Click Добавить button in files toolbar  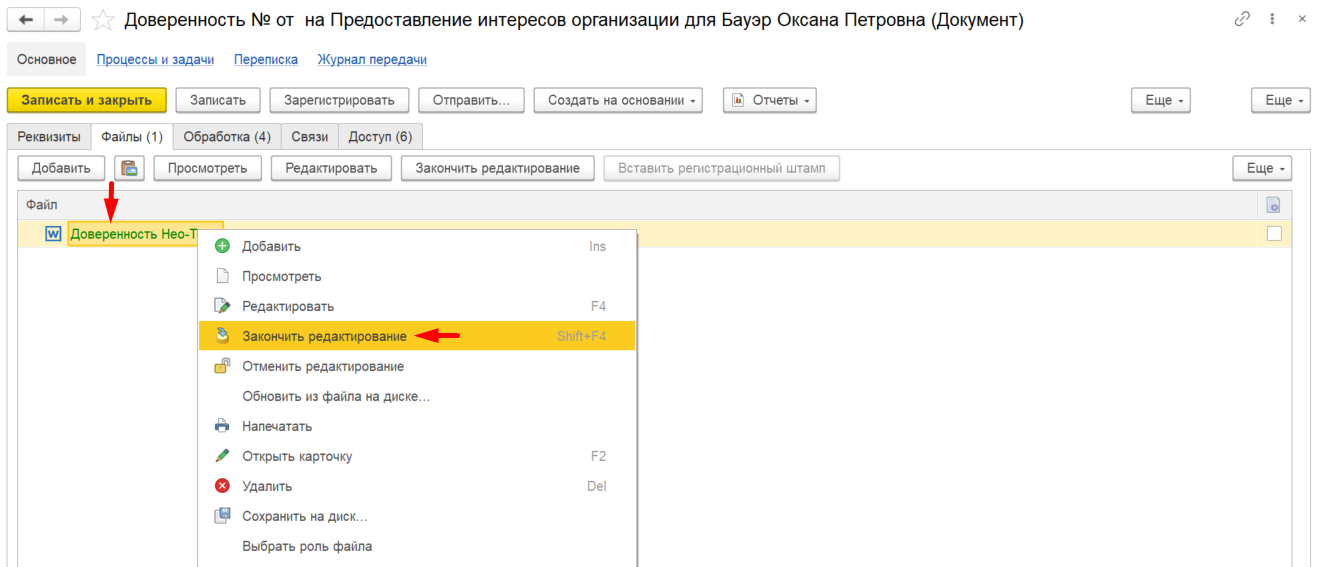61,168
